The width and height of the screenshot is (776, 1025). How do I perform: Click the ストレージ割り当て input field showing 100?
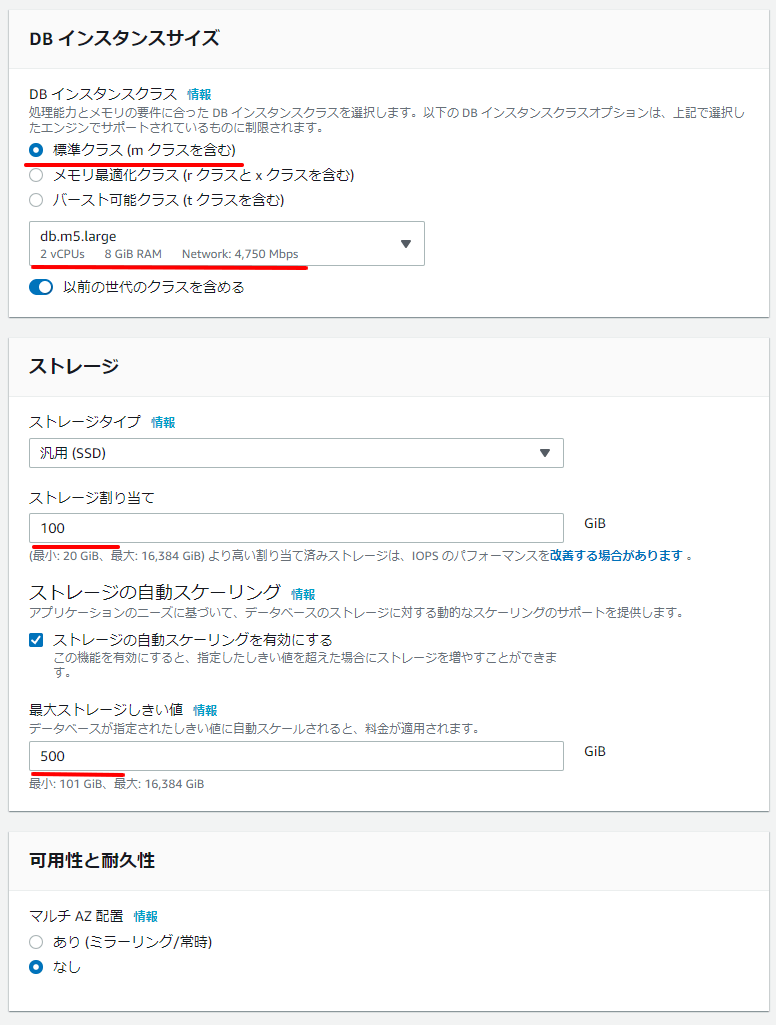coord(296,528)
